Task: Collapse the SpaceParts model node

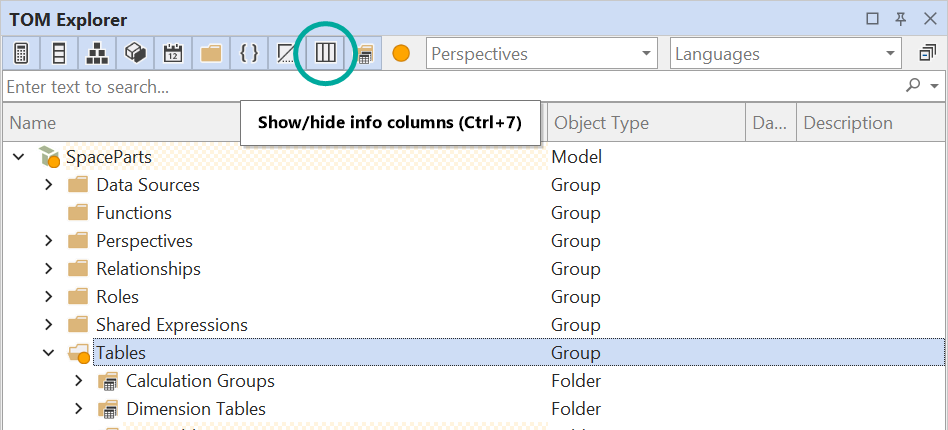Action: pyautogui.click(x=19, y=157)
